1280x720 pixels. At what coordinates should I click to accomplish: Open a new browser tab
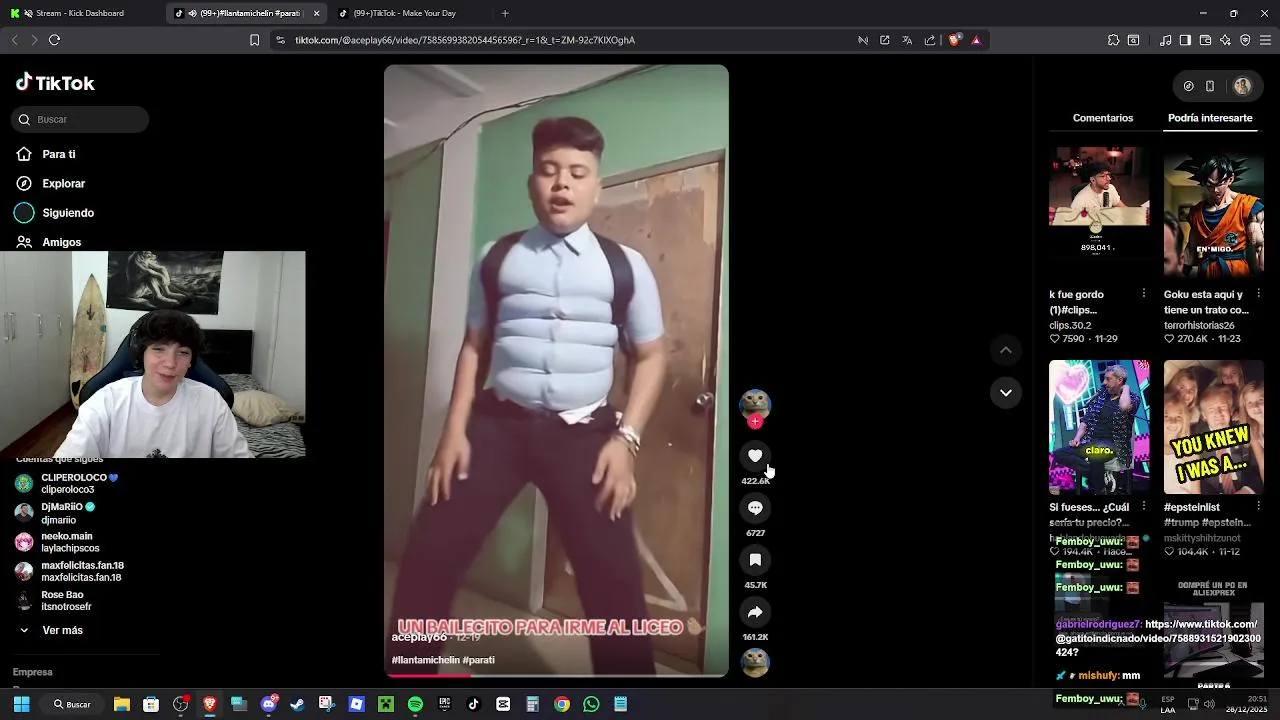pyautogui.click(x=505, y=13)
